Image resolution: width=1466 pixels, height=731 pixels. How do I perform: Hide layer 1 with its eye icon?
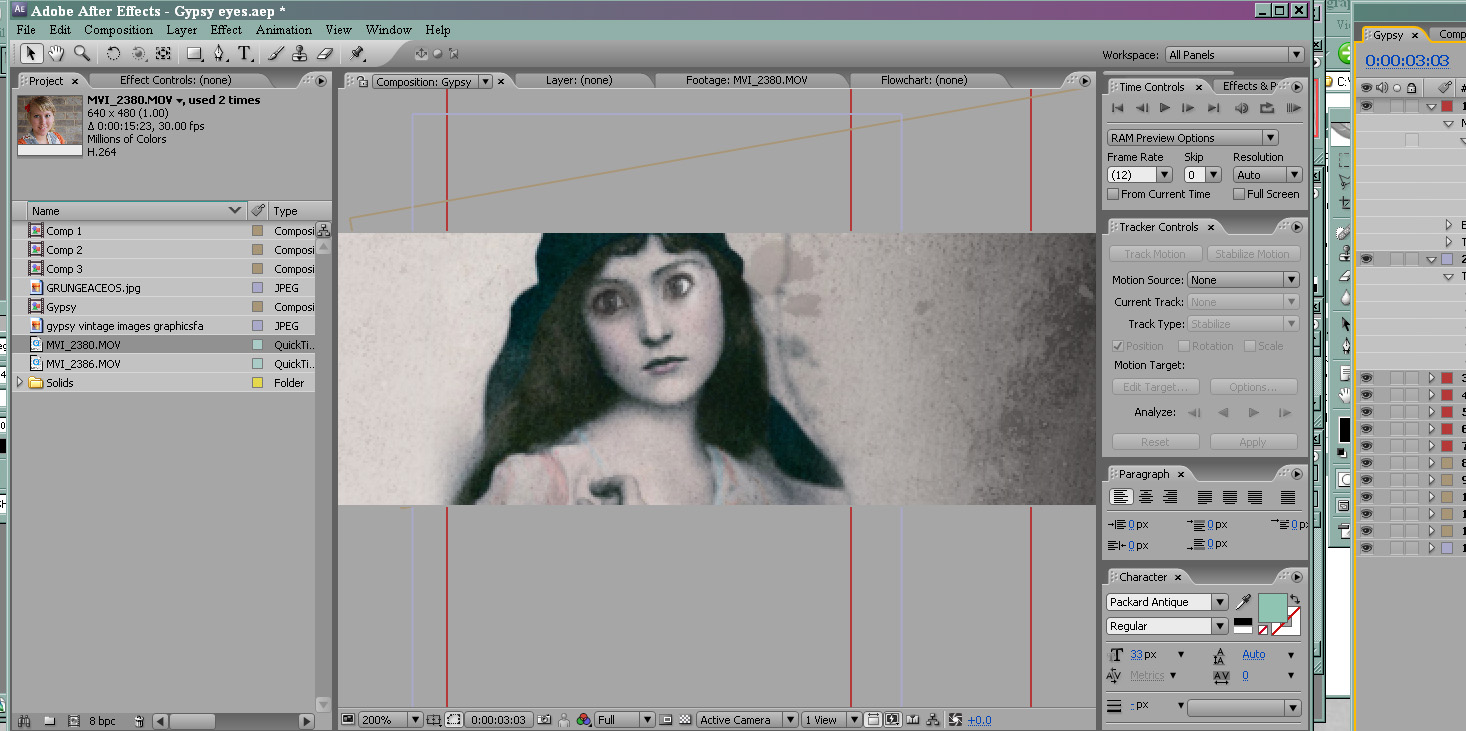[1367, 106]
